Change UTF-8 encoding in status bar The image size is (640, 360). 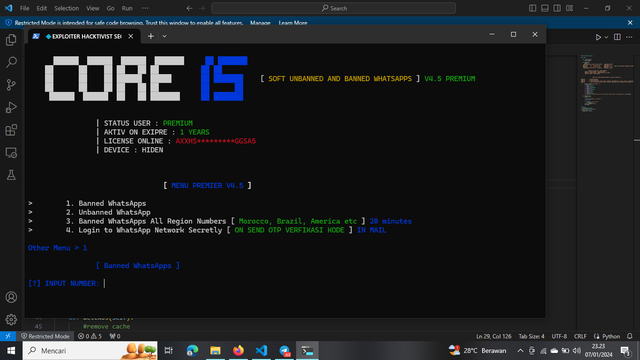click(x=559, y=336)
